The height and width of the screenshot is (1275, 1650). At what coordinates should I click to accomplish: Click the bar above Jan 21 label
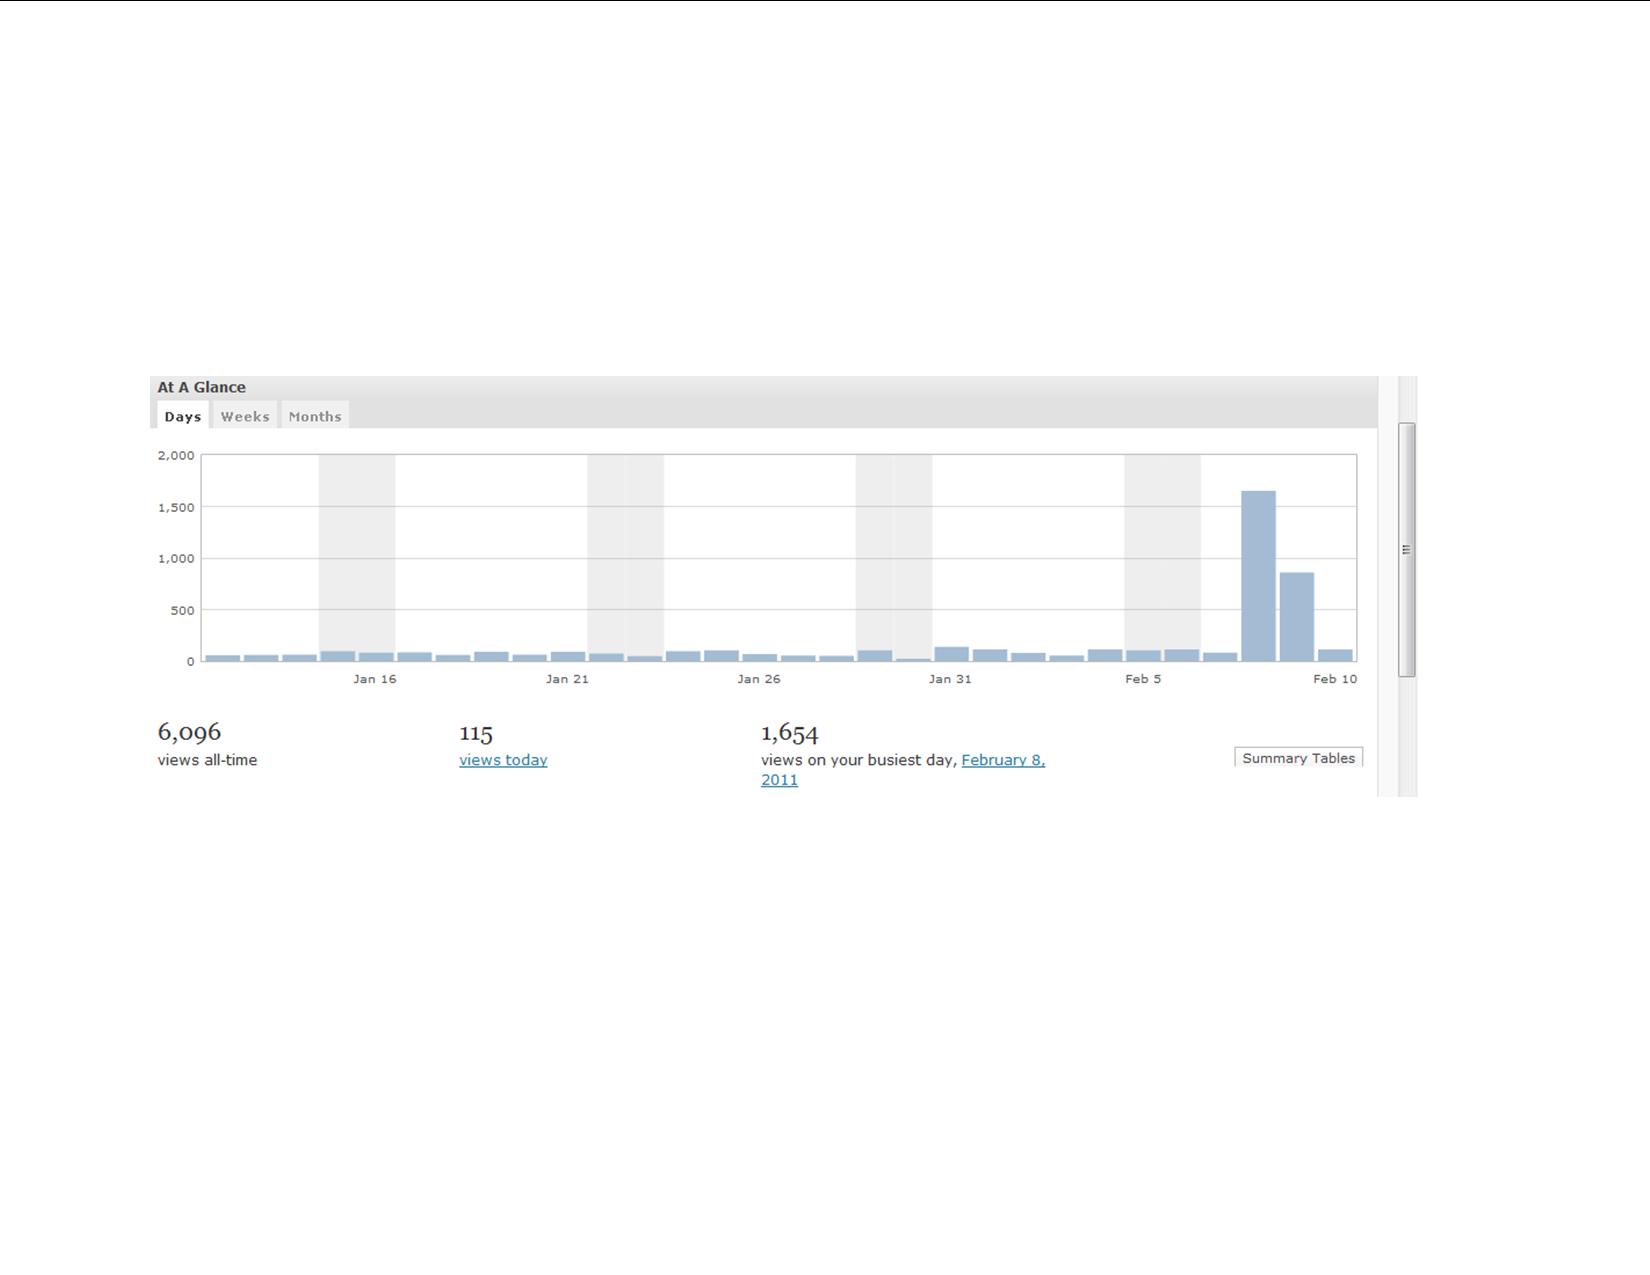[568, 657]
